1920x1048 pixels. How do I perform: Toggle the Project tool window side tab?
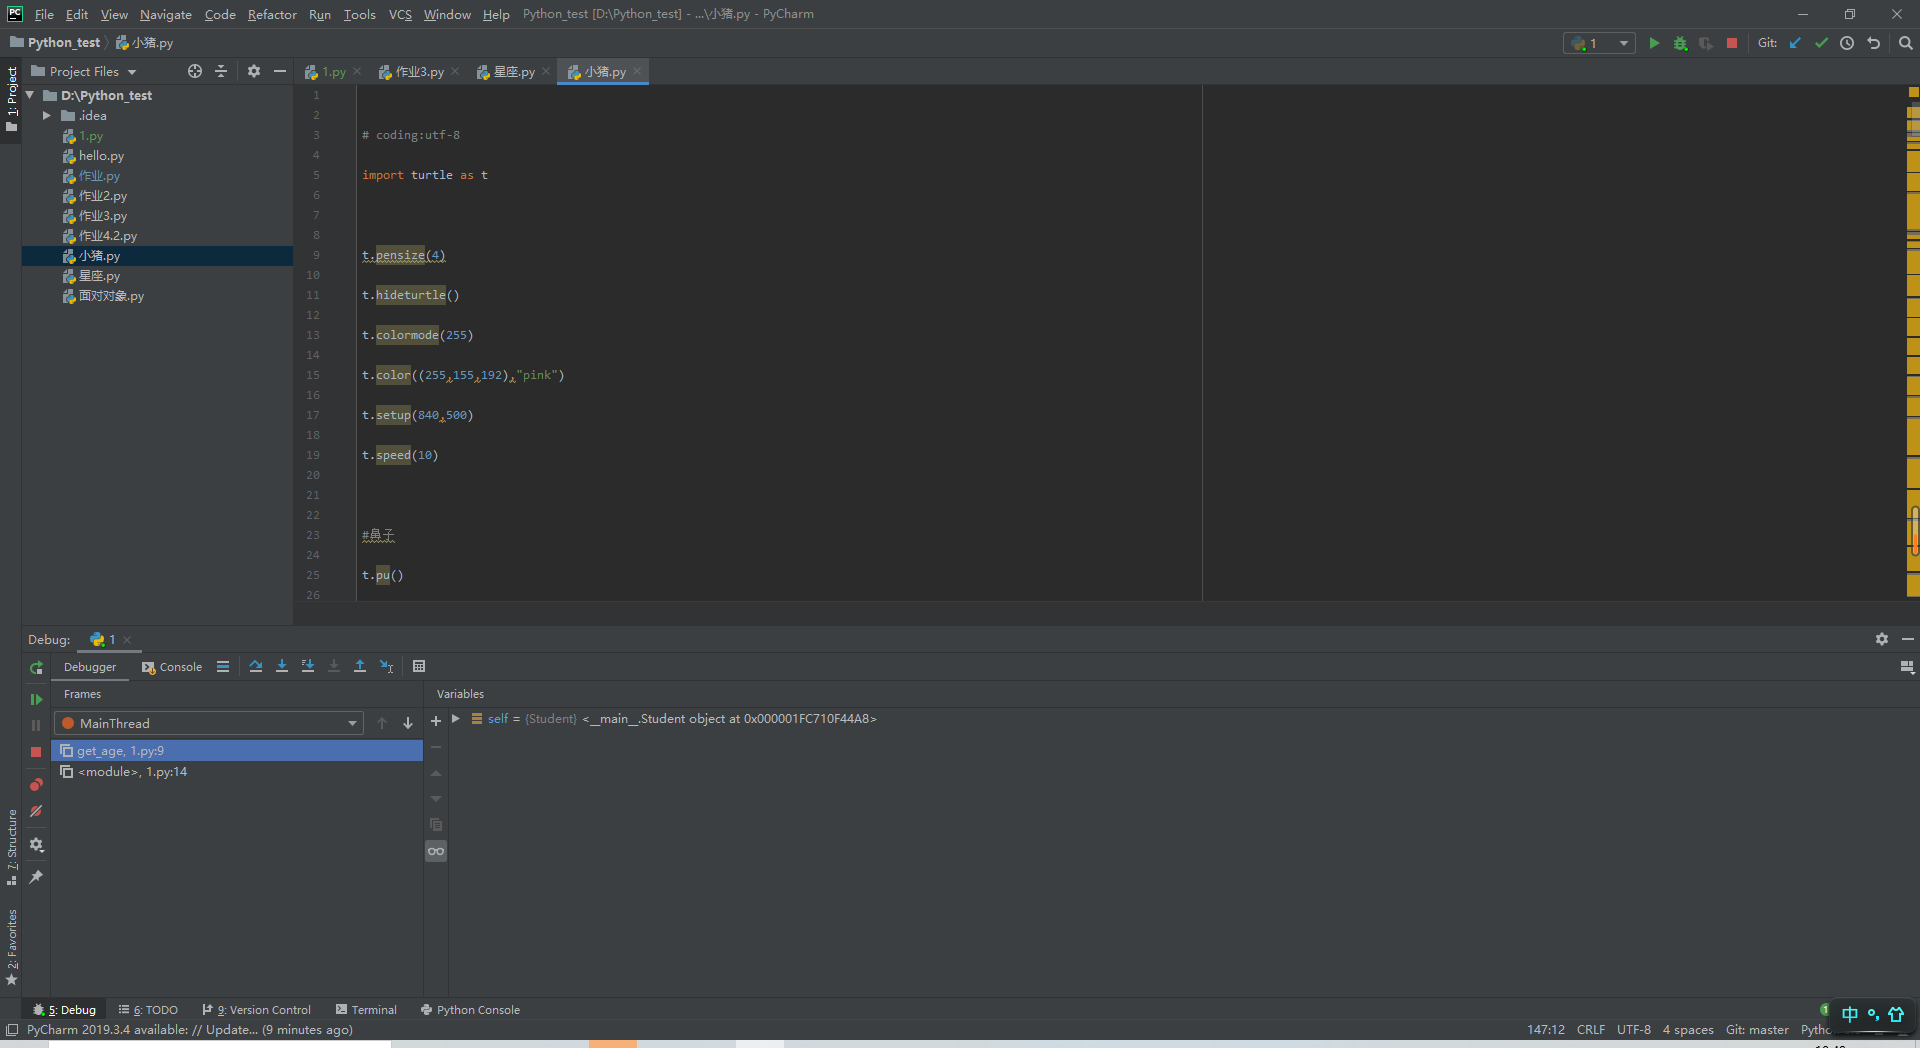click(11, 99)
